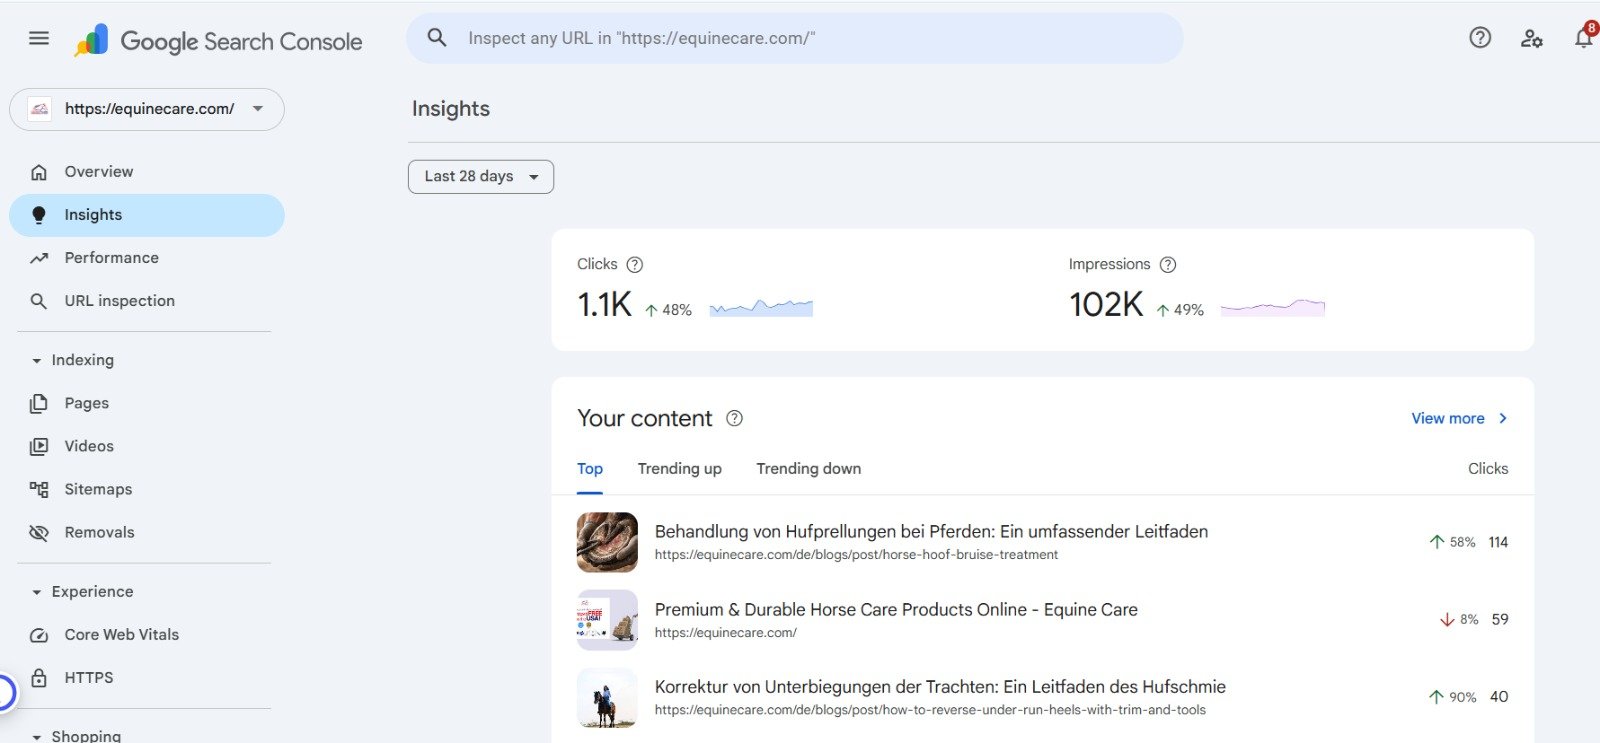Click the Help question mark icon in header
Screen dimensions: 1600x743
(1480, 38)
